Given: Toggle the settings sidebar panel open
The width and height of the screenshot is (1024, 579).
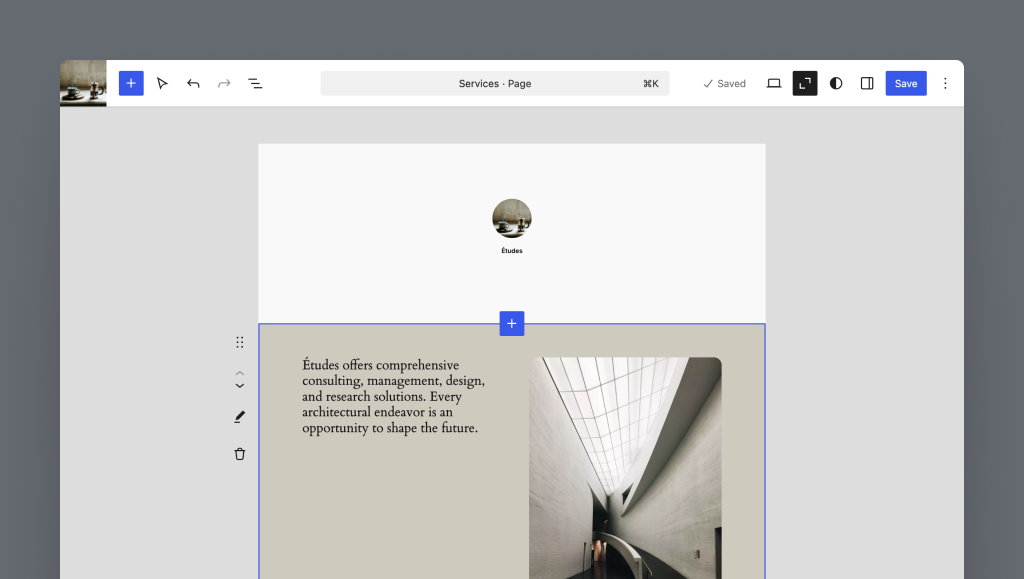Looking at the screenshot, I should (x=866, y=83).
